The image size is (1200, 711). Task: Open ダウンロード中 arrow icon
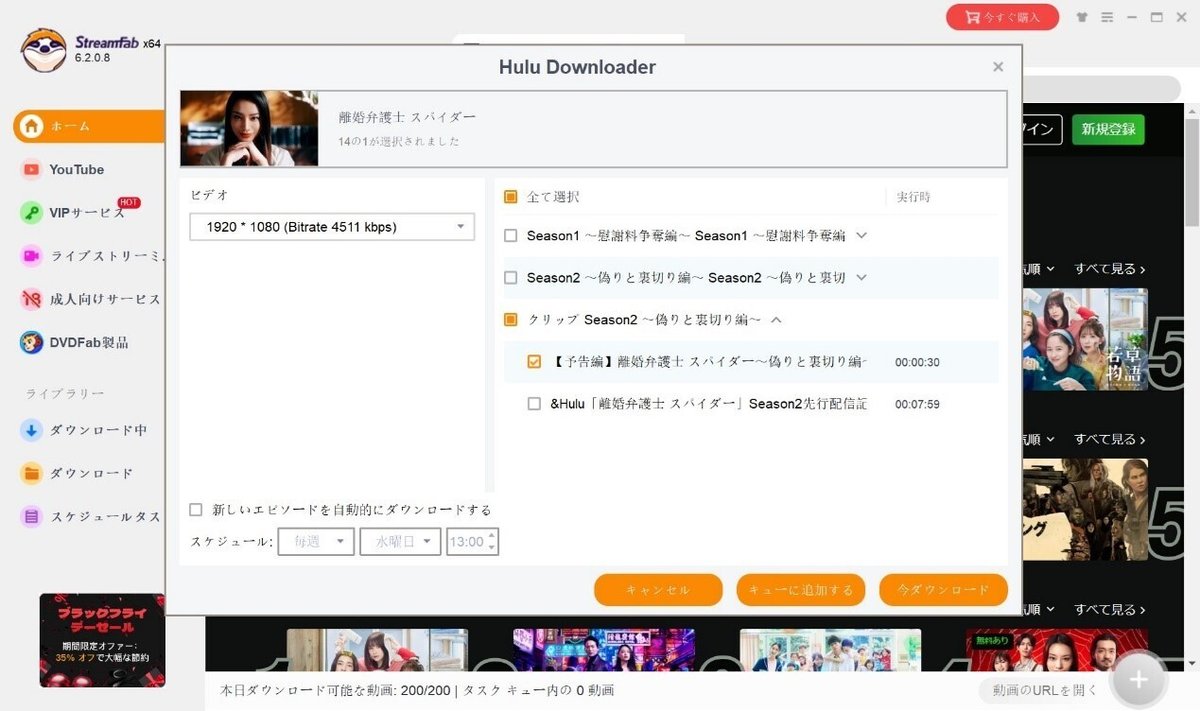(31, 430)
